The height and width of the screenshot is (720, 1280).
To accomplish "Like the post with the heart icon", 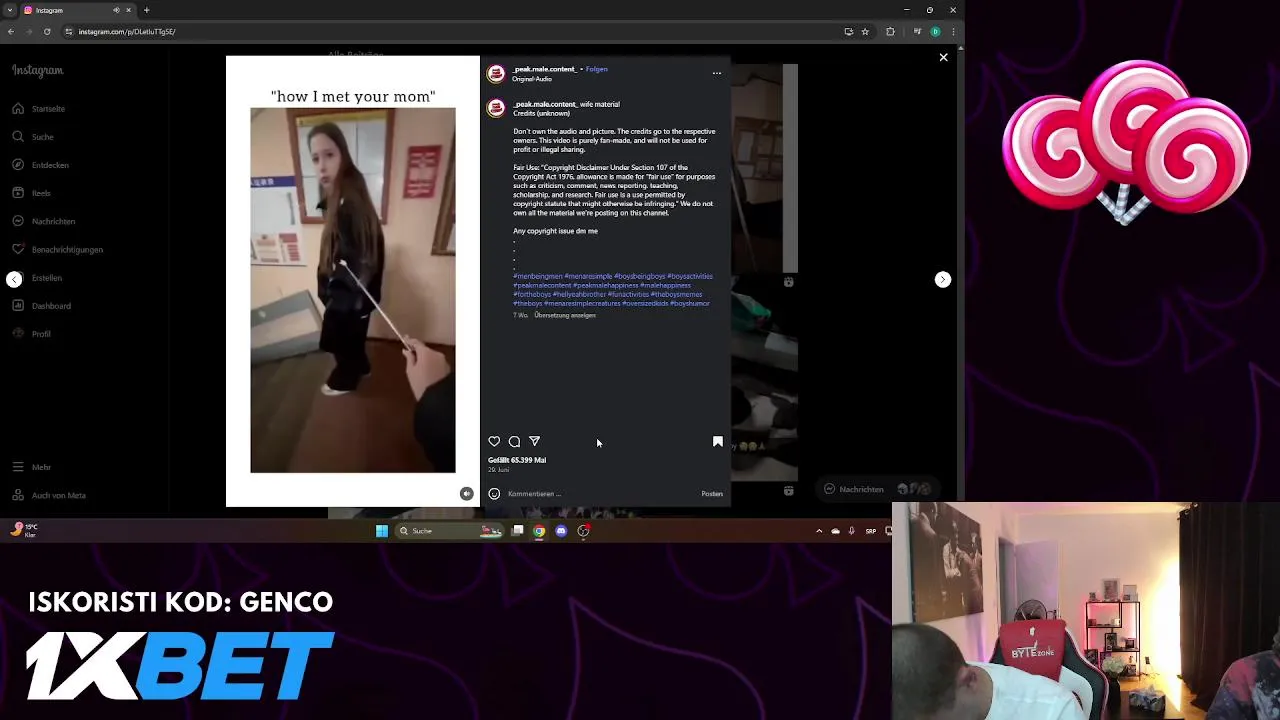I will [x=494, y=441].
